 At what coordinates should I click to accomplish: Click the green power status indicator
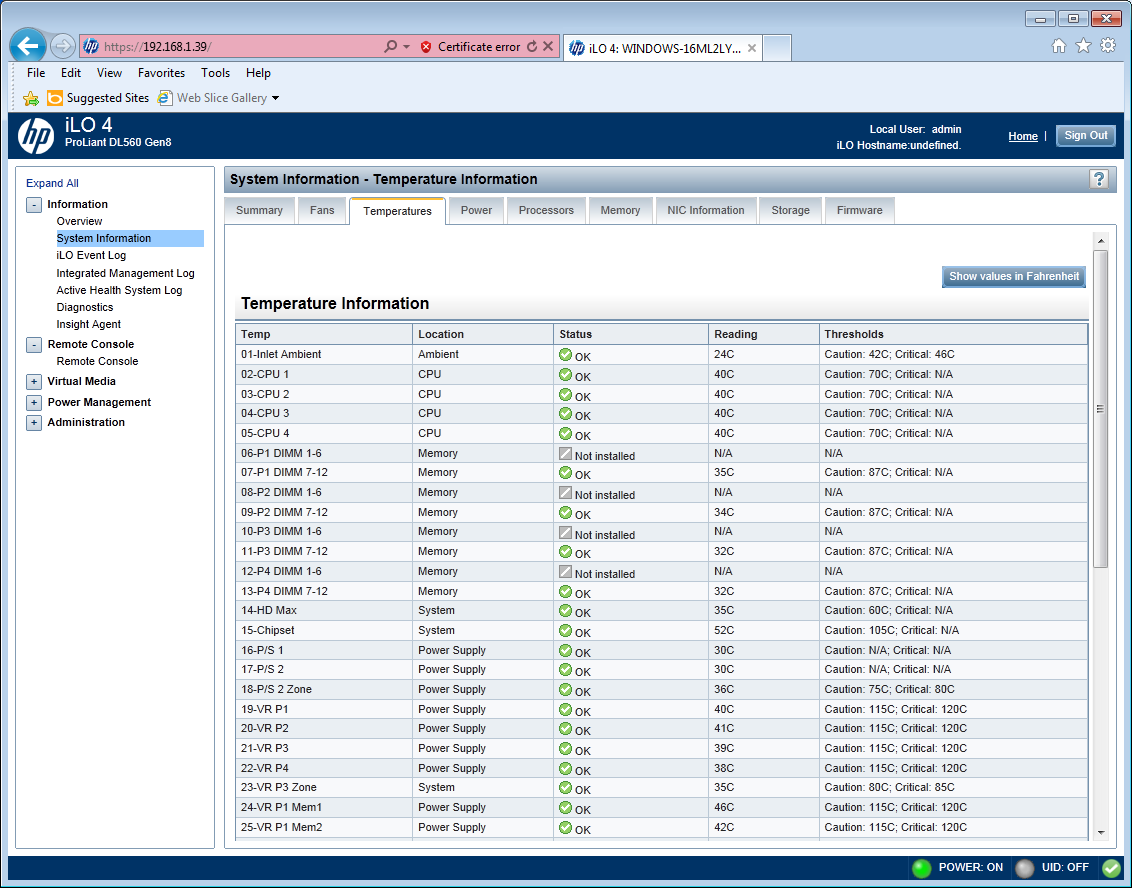pos(921,868)
